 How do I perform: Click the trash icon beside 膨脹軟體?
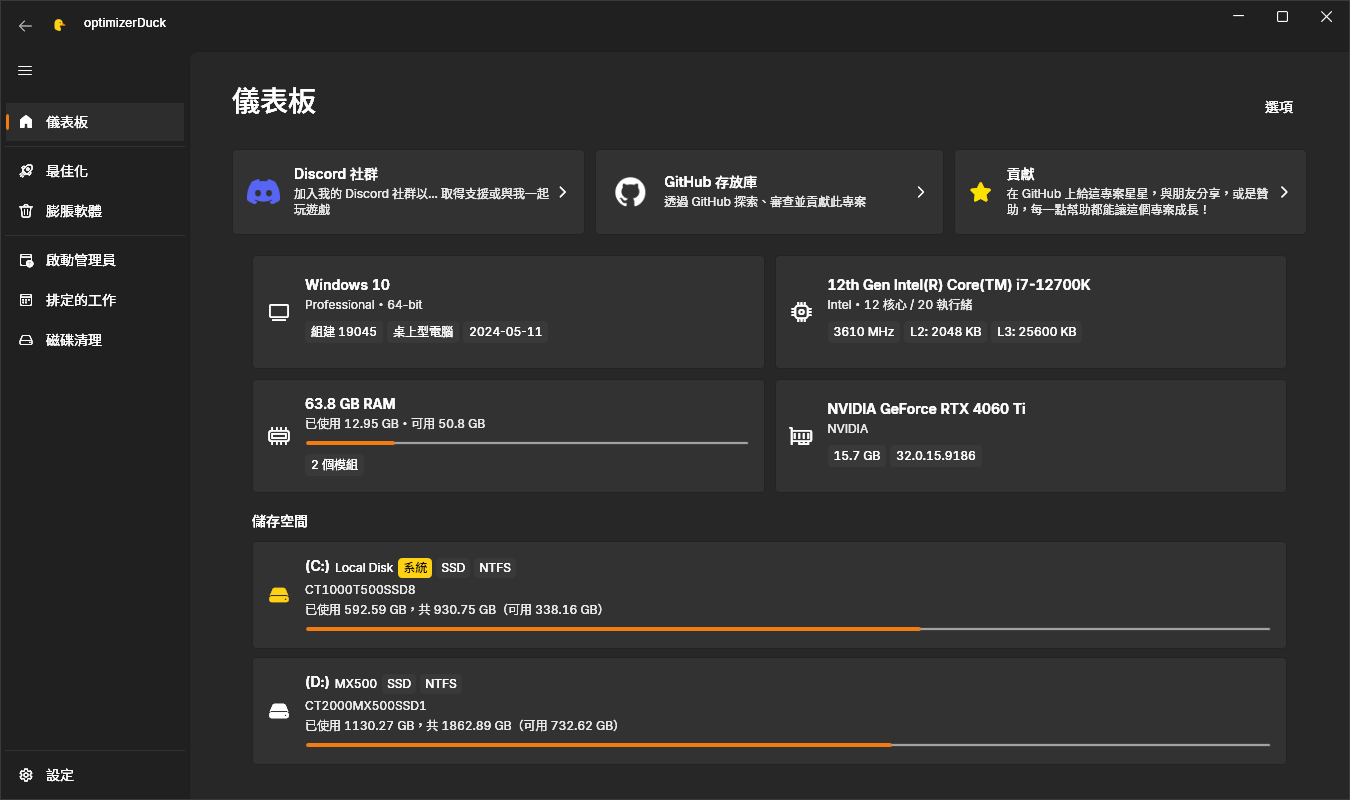26,211
